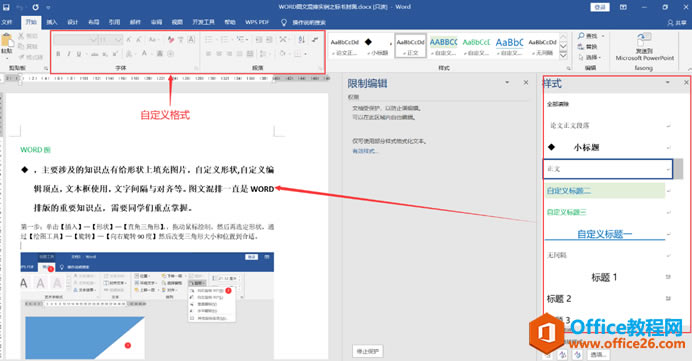Click the Copy (复制) icon in clipboard group

pyautogui.click(x=21, y=46)
